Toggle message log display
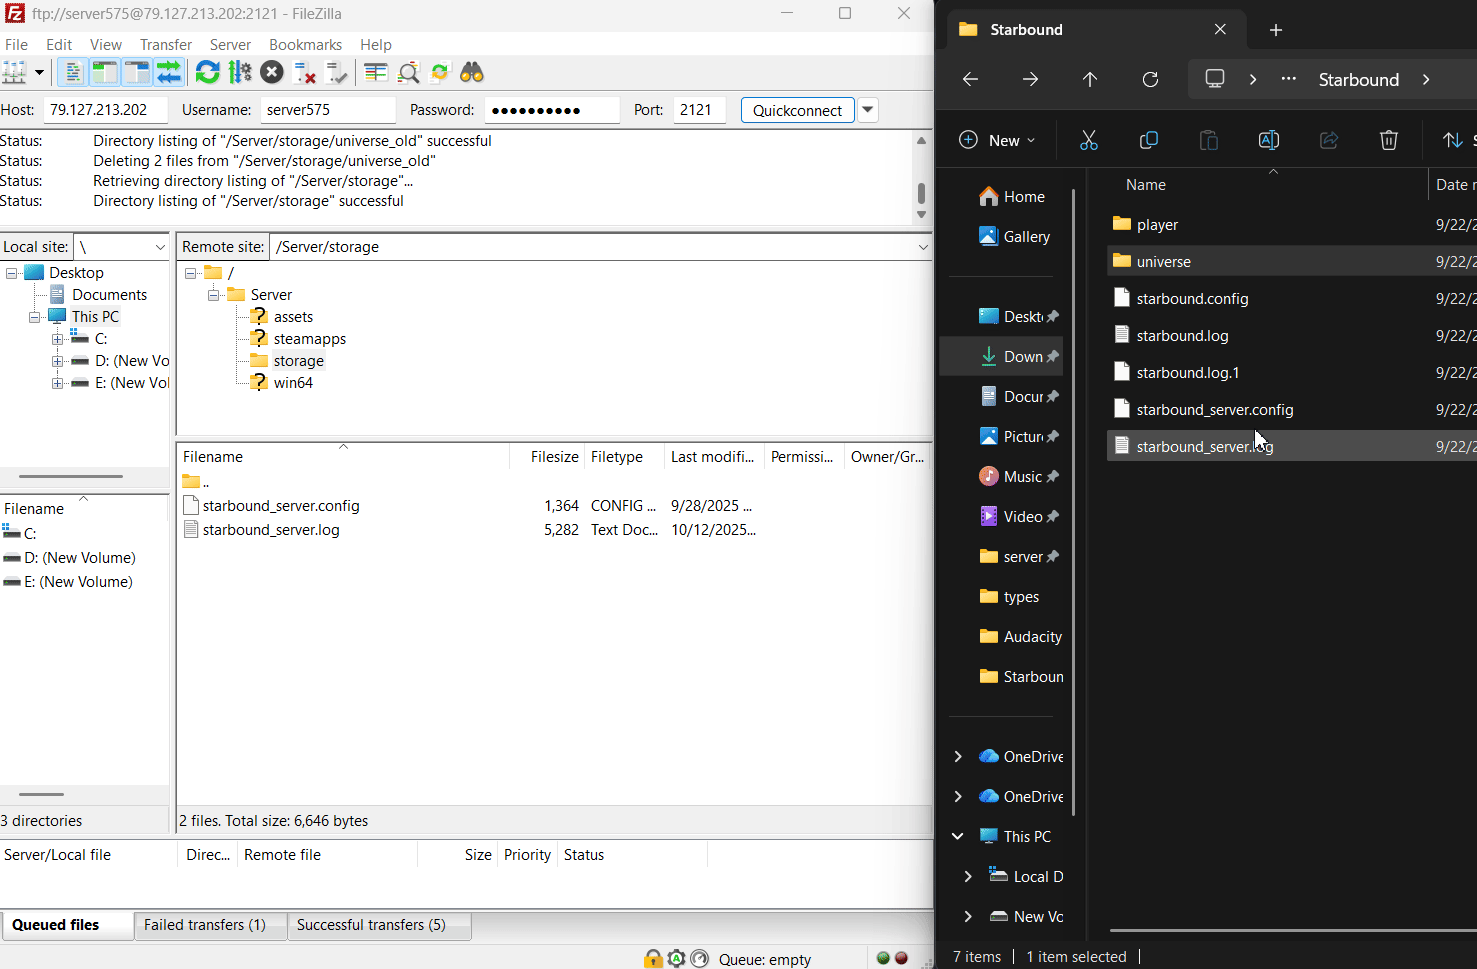Image resolution: width=1477 pixels, height=969 pixels. 72,72
